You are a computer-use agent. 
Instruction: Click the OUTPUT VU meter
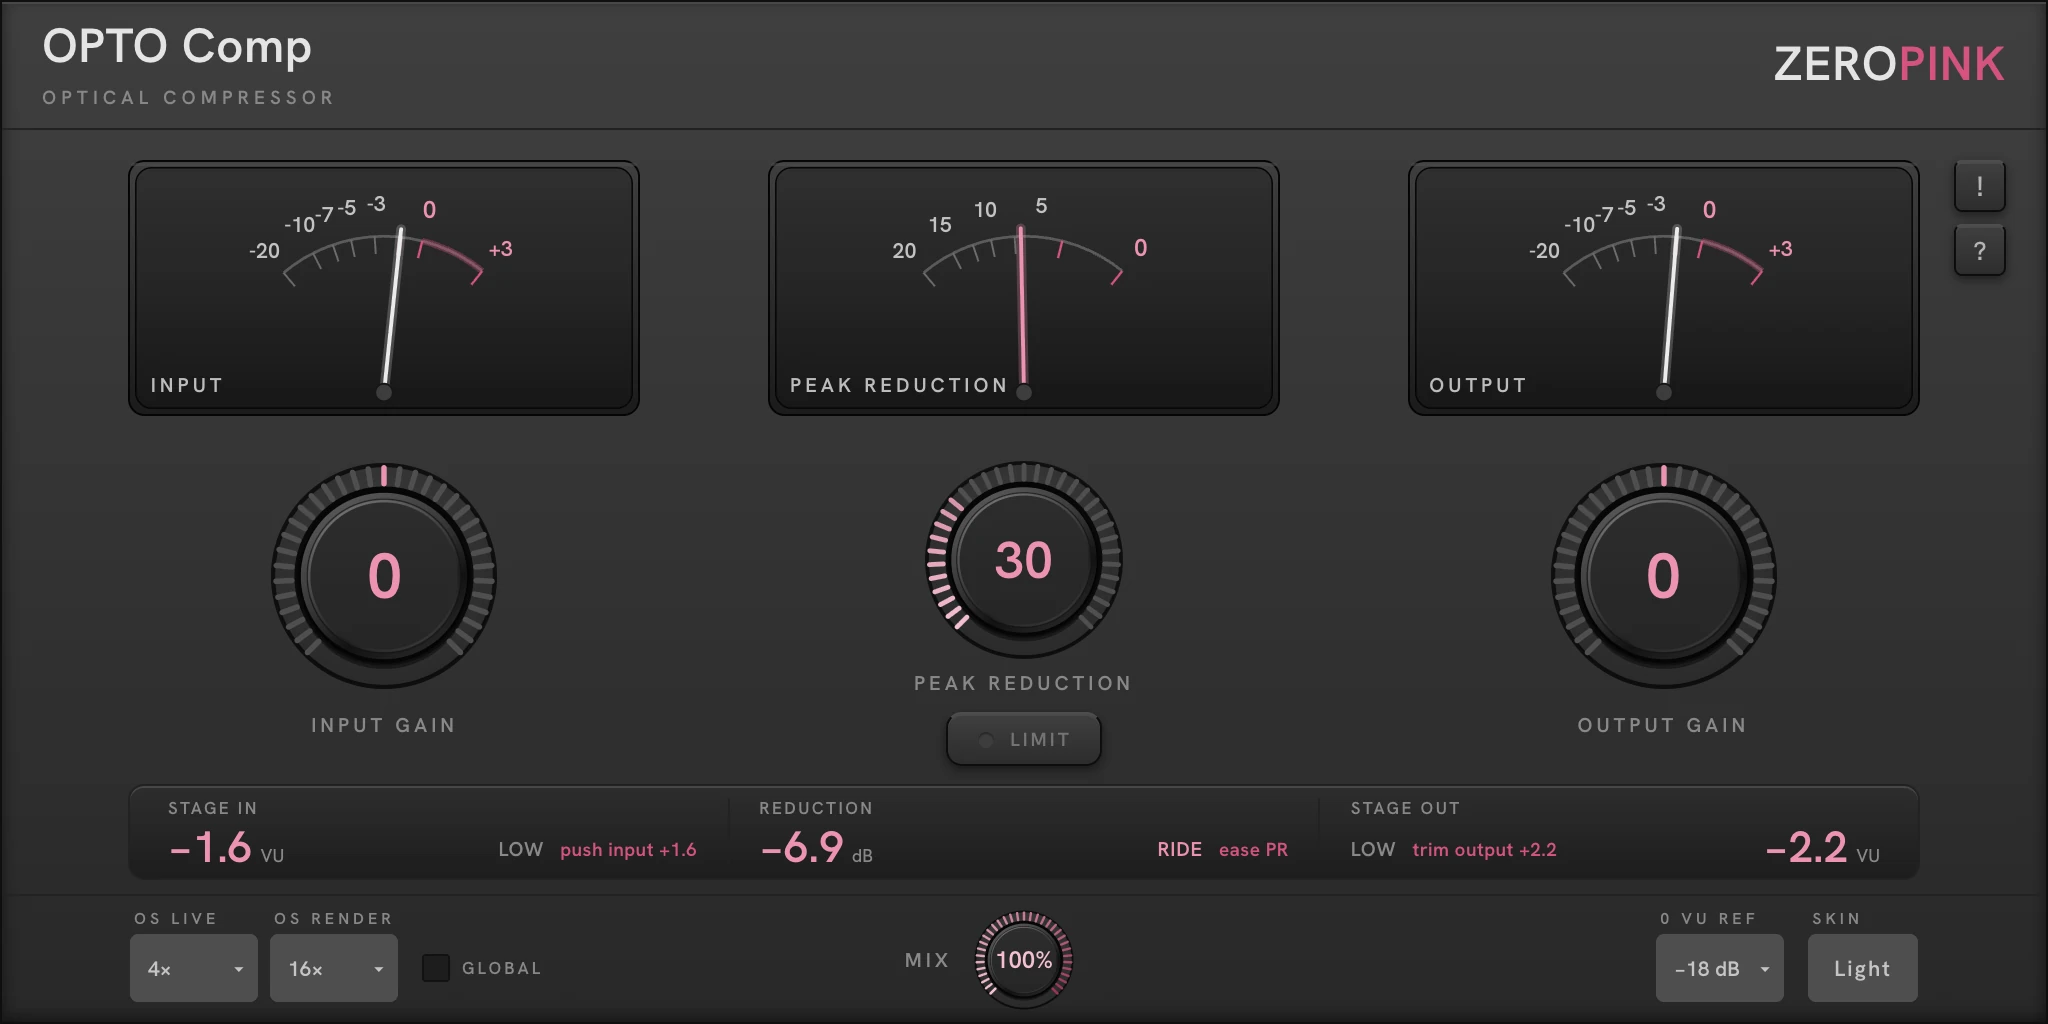pos(1663,288)
